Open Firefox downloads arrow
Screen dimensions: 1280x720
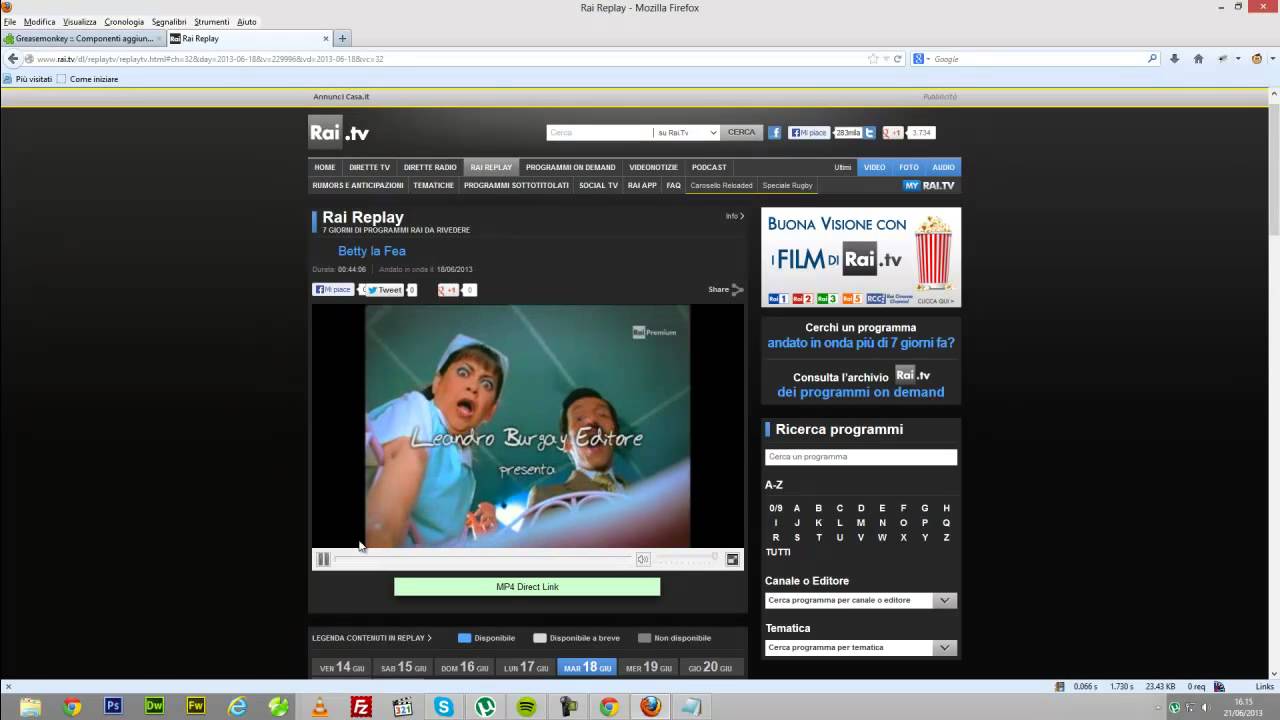(1174, 59)
